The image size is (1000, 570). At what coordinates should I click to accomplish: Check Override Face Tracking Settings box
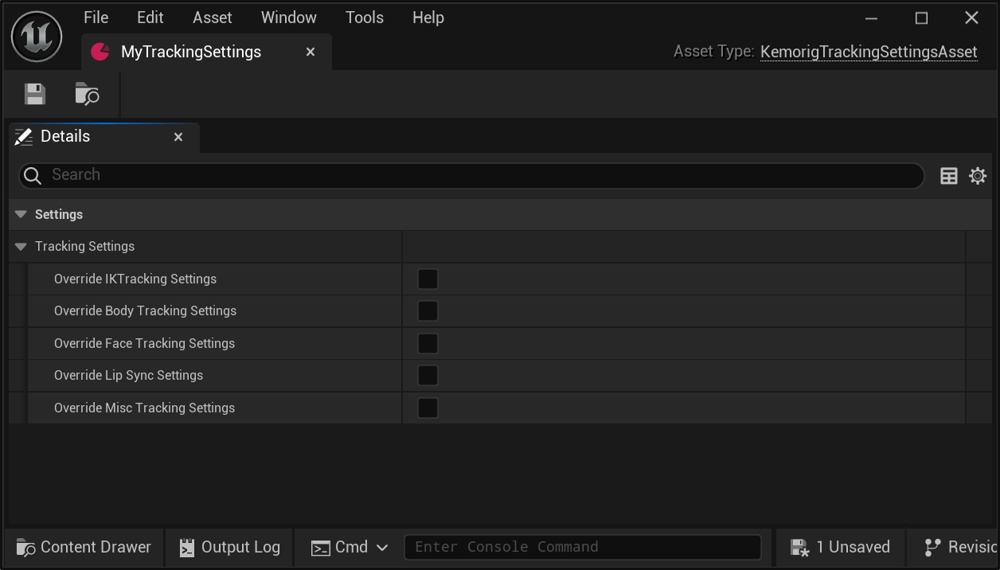428,343
